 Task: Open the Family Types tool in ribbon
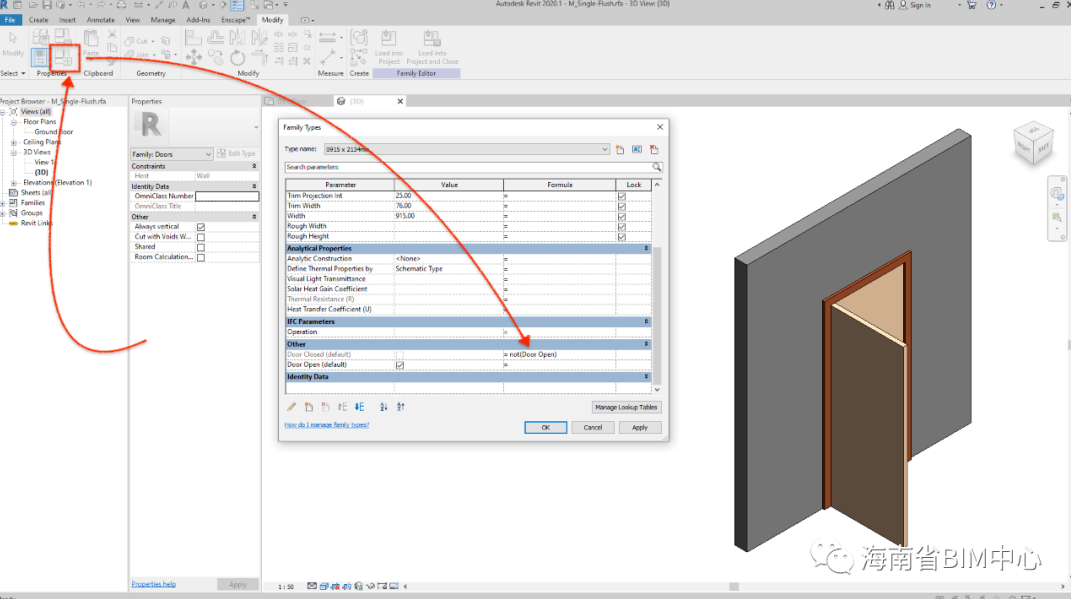coord(64,58)
